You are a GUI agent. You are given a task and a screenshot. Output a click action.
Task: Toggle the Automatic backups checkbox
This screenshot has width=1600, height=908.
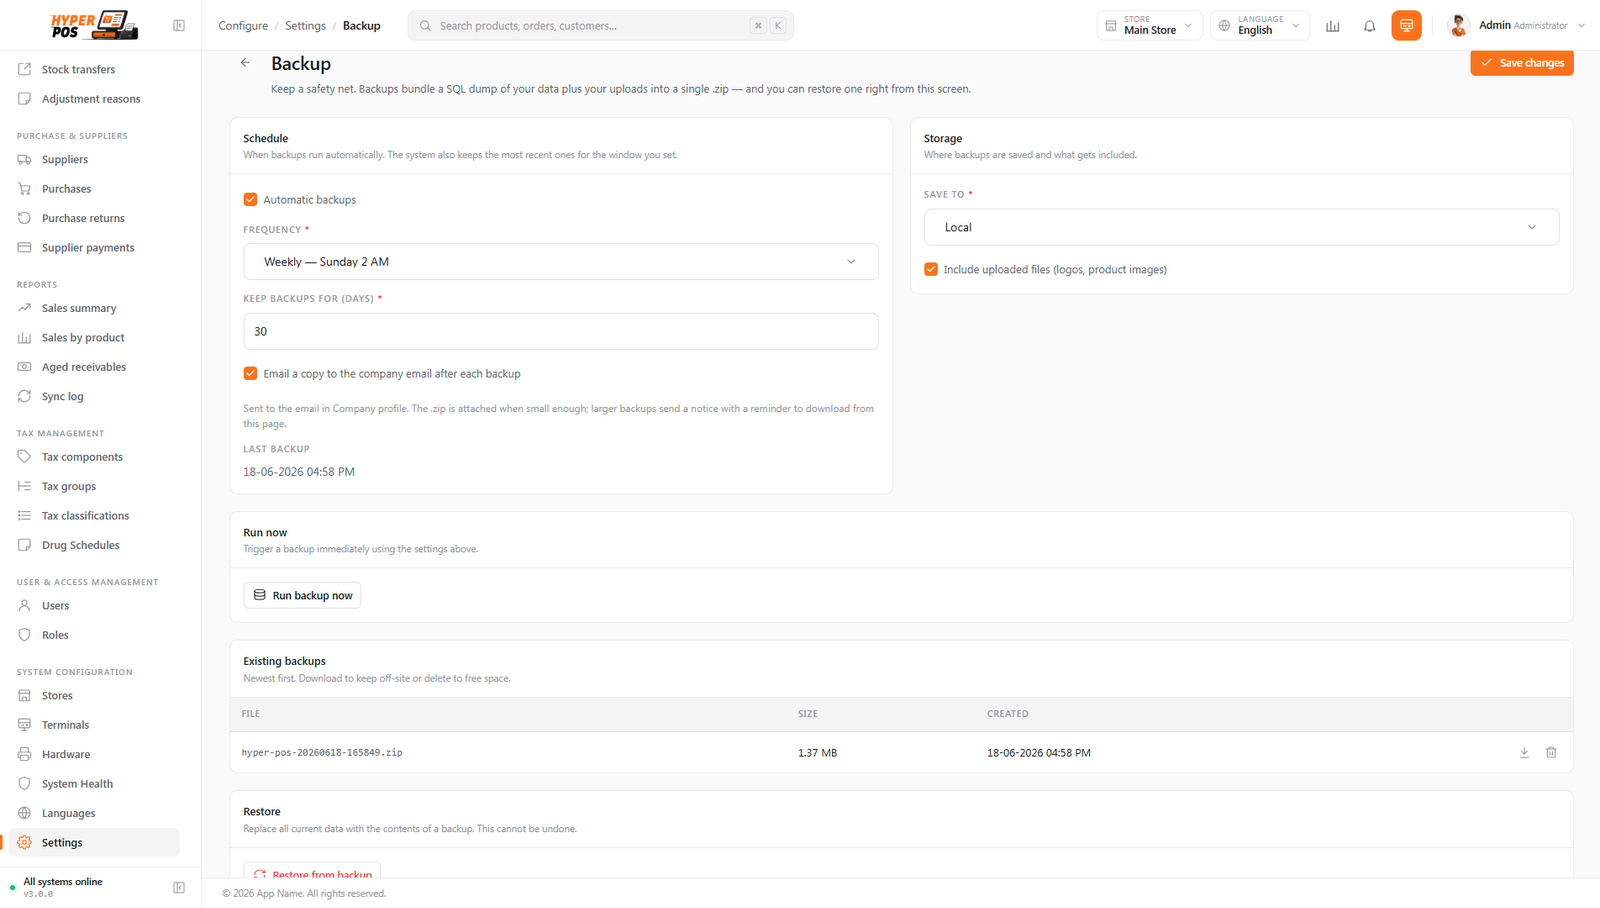250,200
